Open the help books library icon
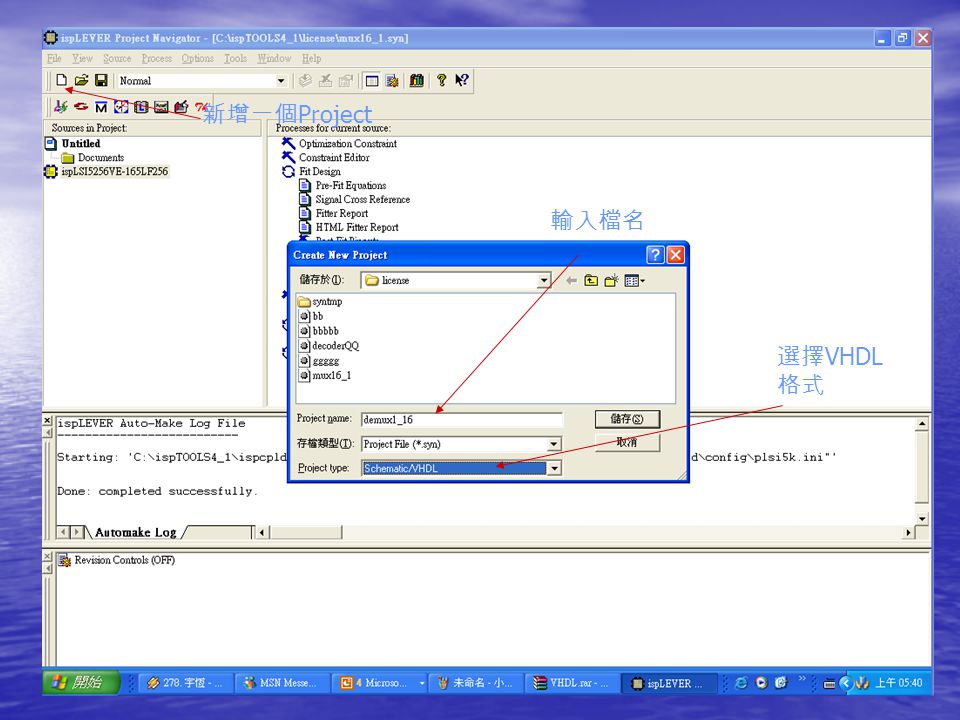This screenshot has width=960, height=720. coord(417,80)
